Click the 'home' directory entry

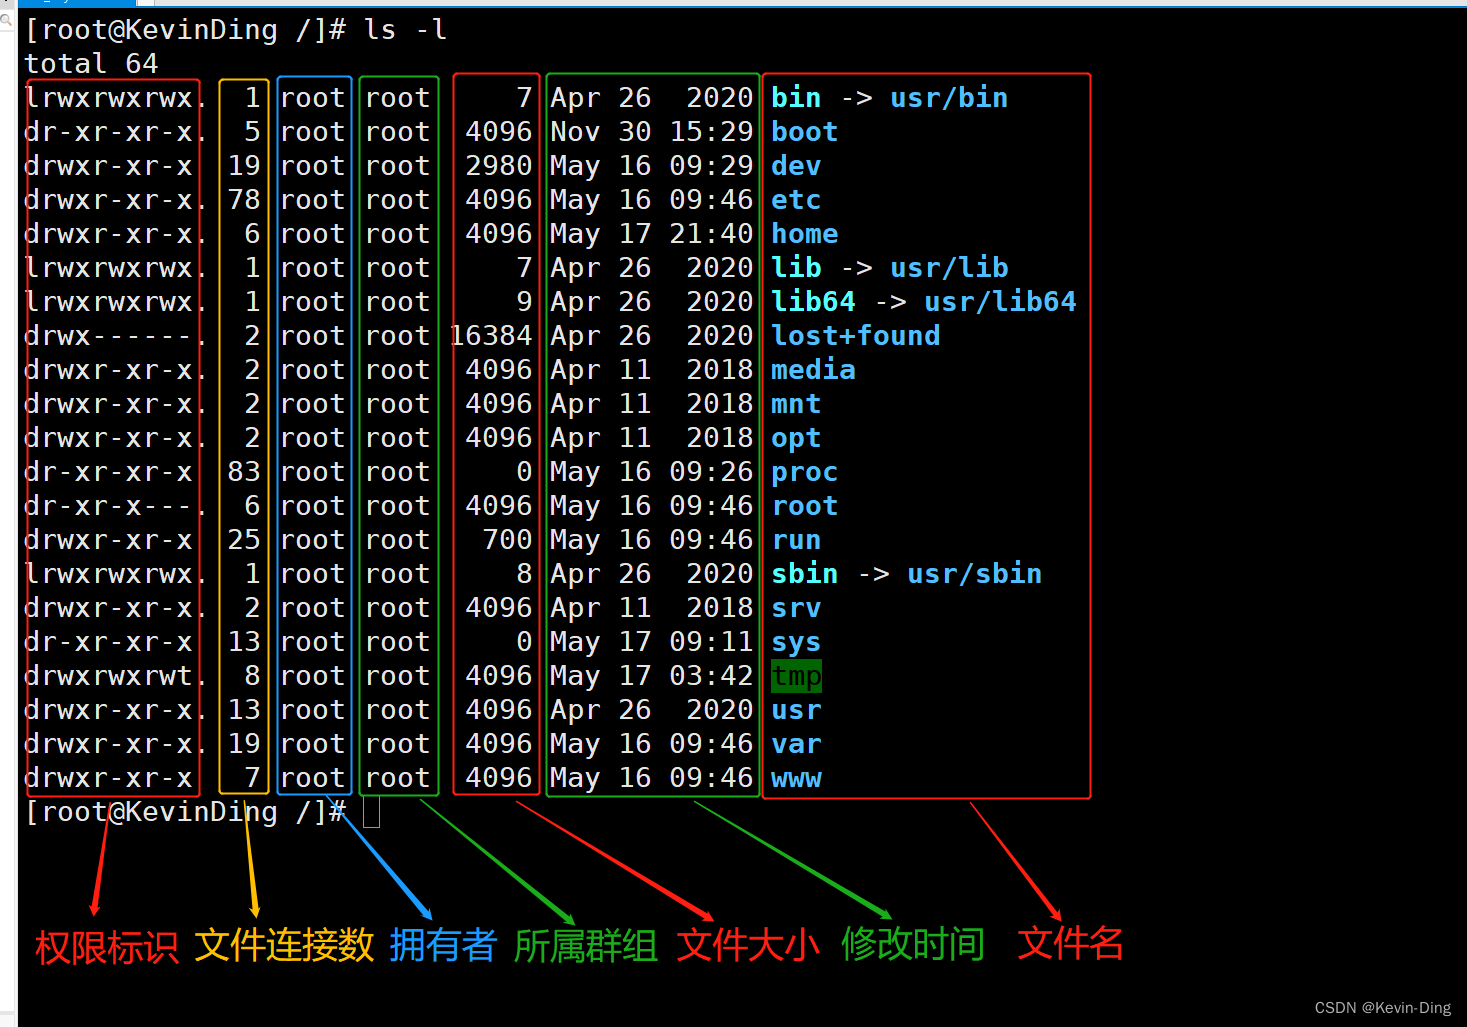pos(804,234)
